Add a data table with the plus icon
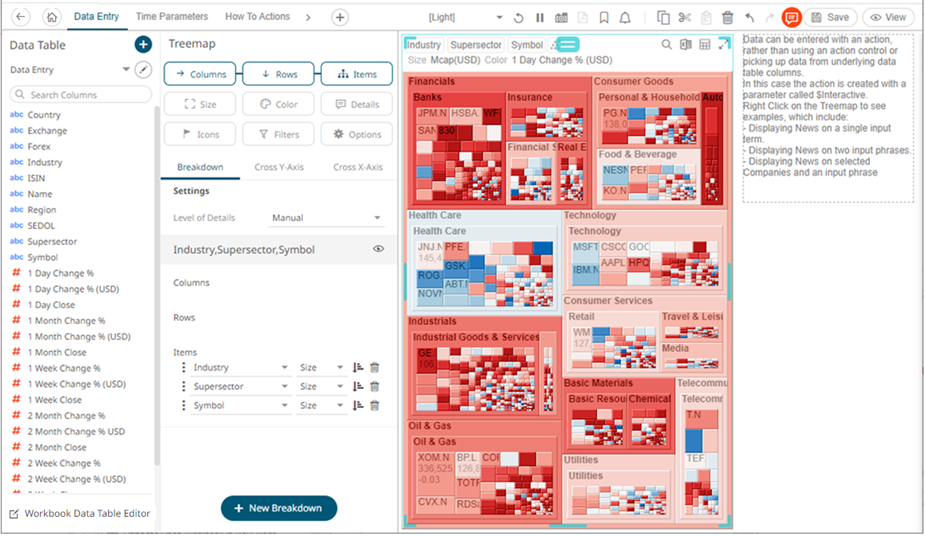925x536 pixels. 143,45
